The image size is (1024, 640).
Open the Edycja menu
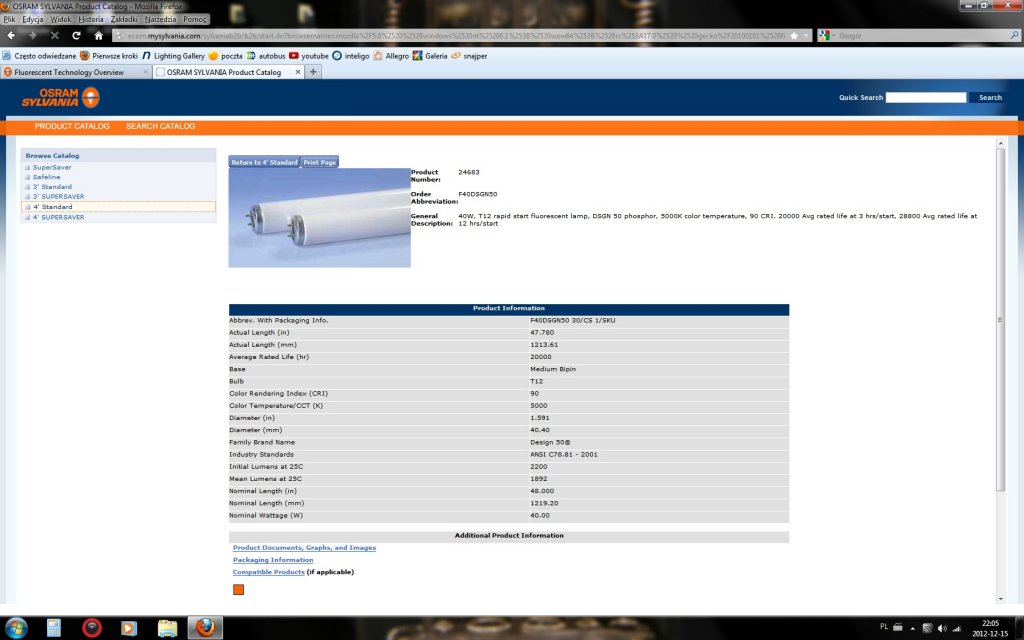(x=33, y=20)
